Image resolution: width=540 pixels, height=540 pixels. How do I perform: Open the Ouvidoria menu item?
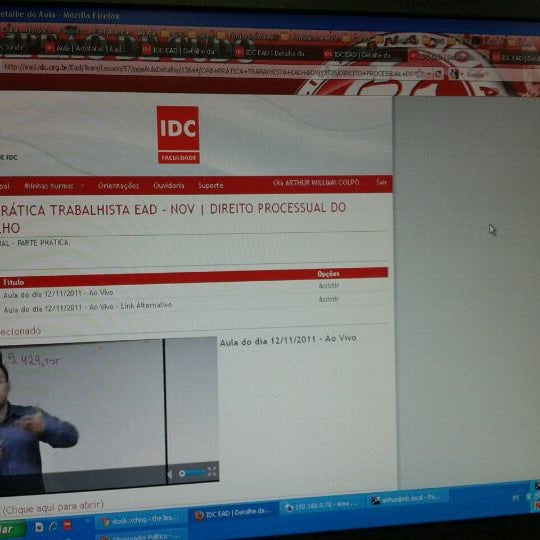click(169, 186)
